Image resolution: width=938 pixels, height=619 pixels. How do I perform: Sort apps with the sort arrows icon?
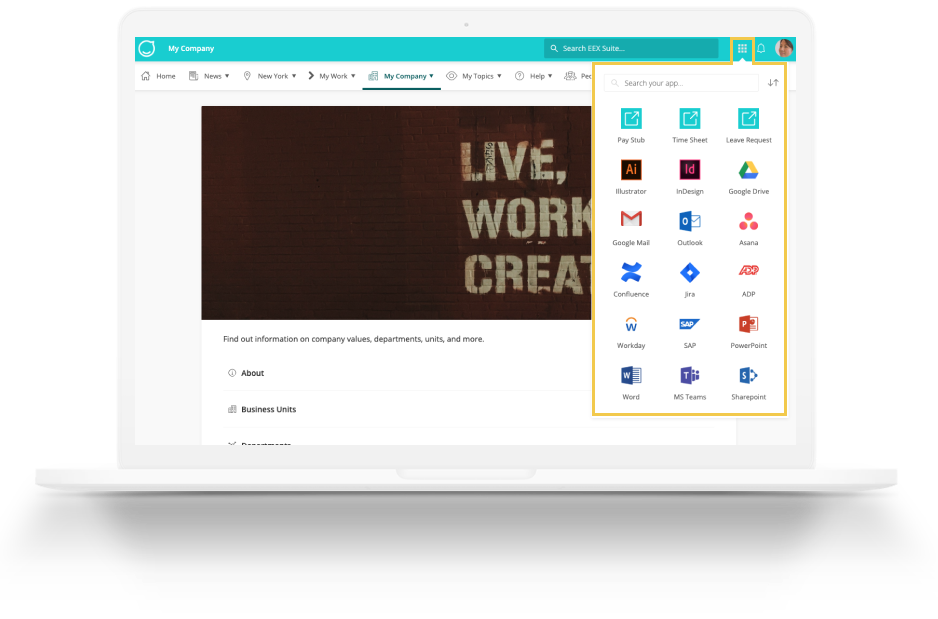click(x=773, y=83)
